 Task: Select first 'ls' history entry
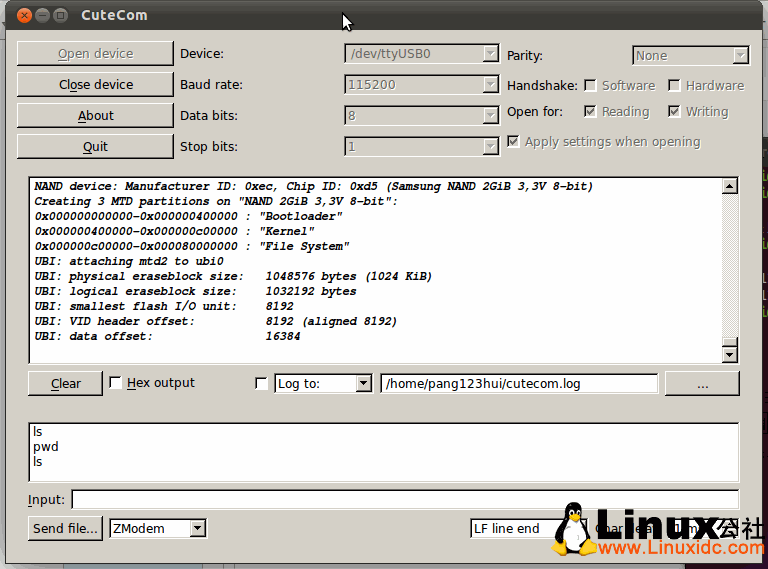(38, 431)
